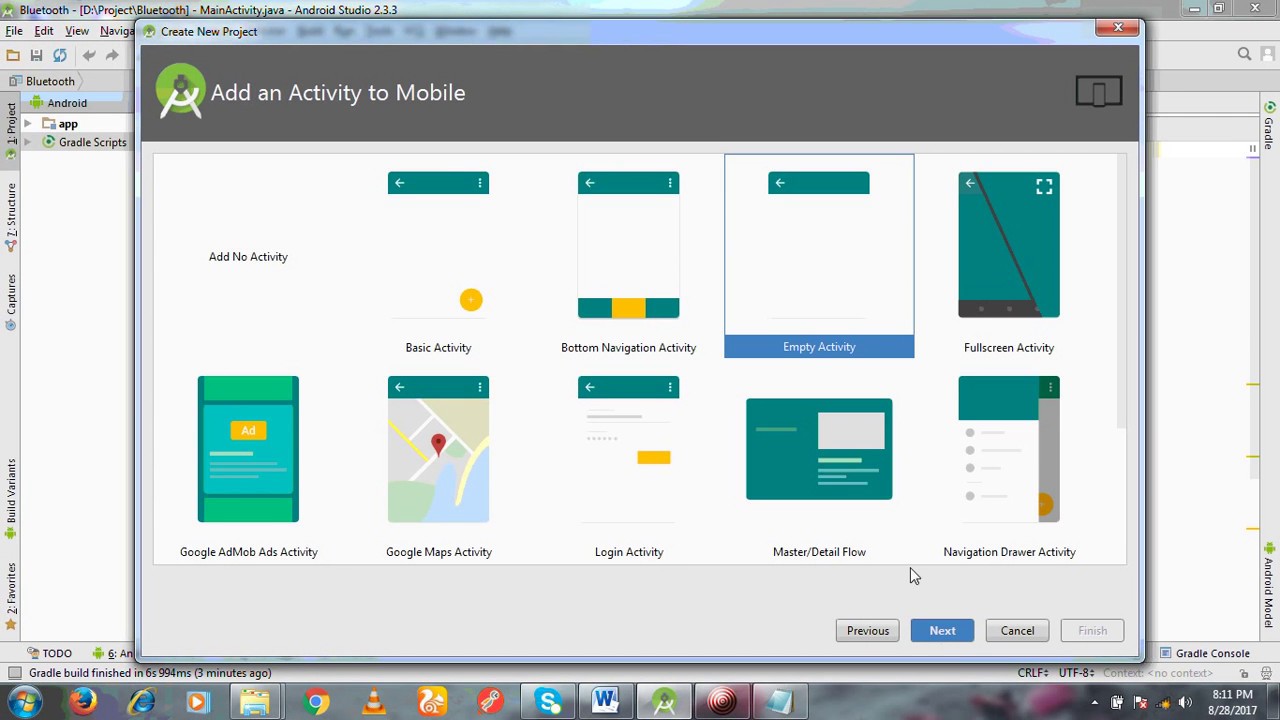Image resolution: width=1280 pixels, height=720 pixels.
Task: Click the lock read-only icon in status bar
Action: point(1243,673)
